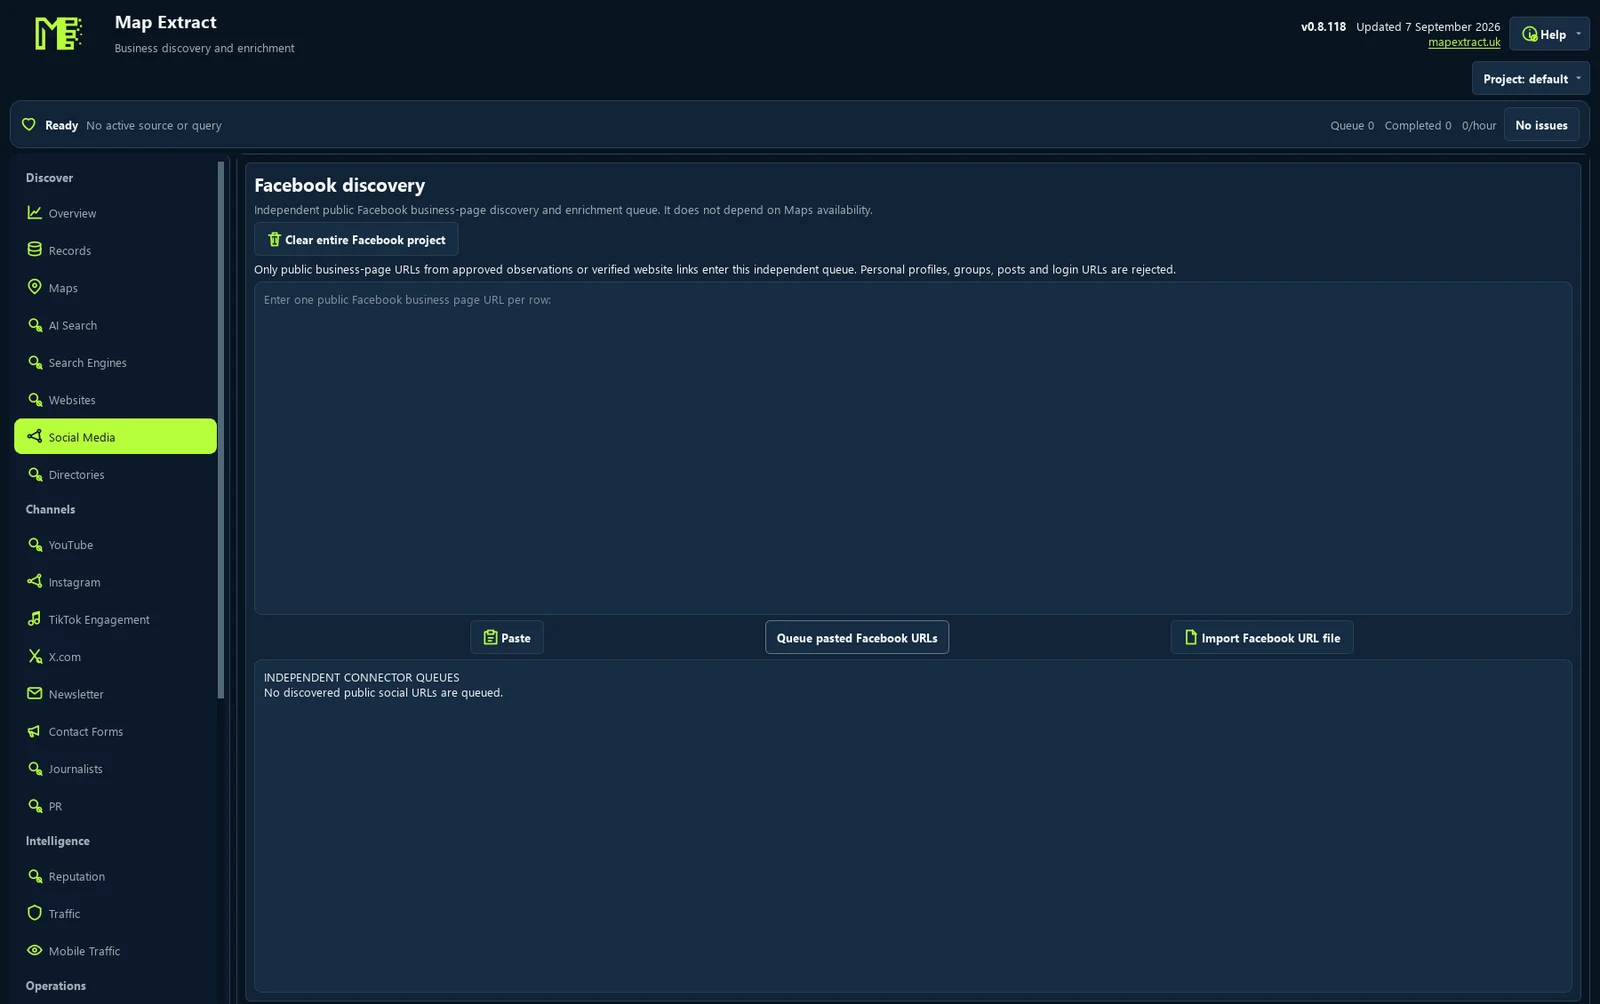Import a Facebook URL file
This screenshot has width=1600, height=1004.
1262,637
